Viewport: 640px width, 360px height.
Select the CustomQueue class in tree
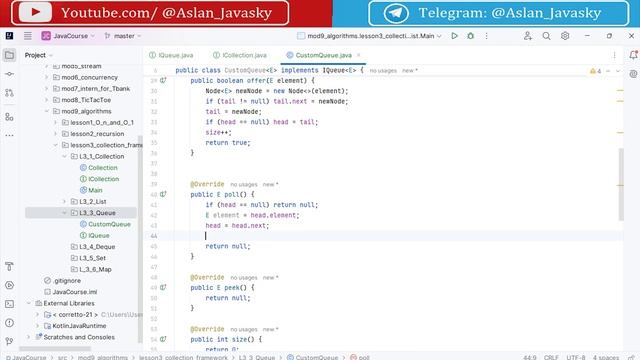point(105,224)
